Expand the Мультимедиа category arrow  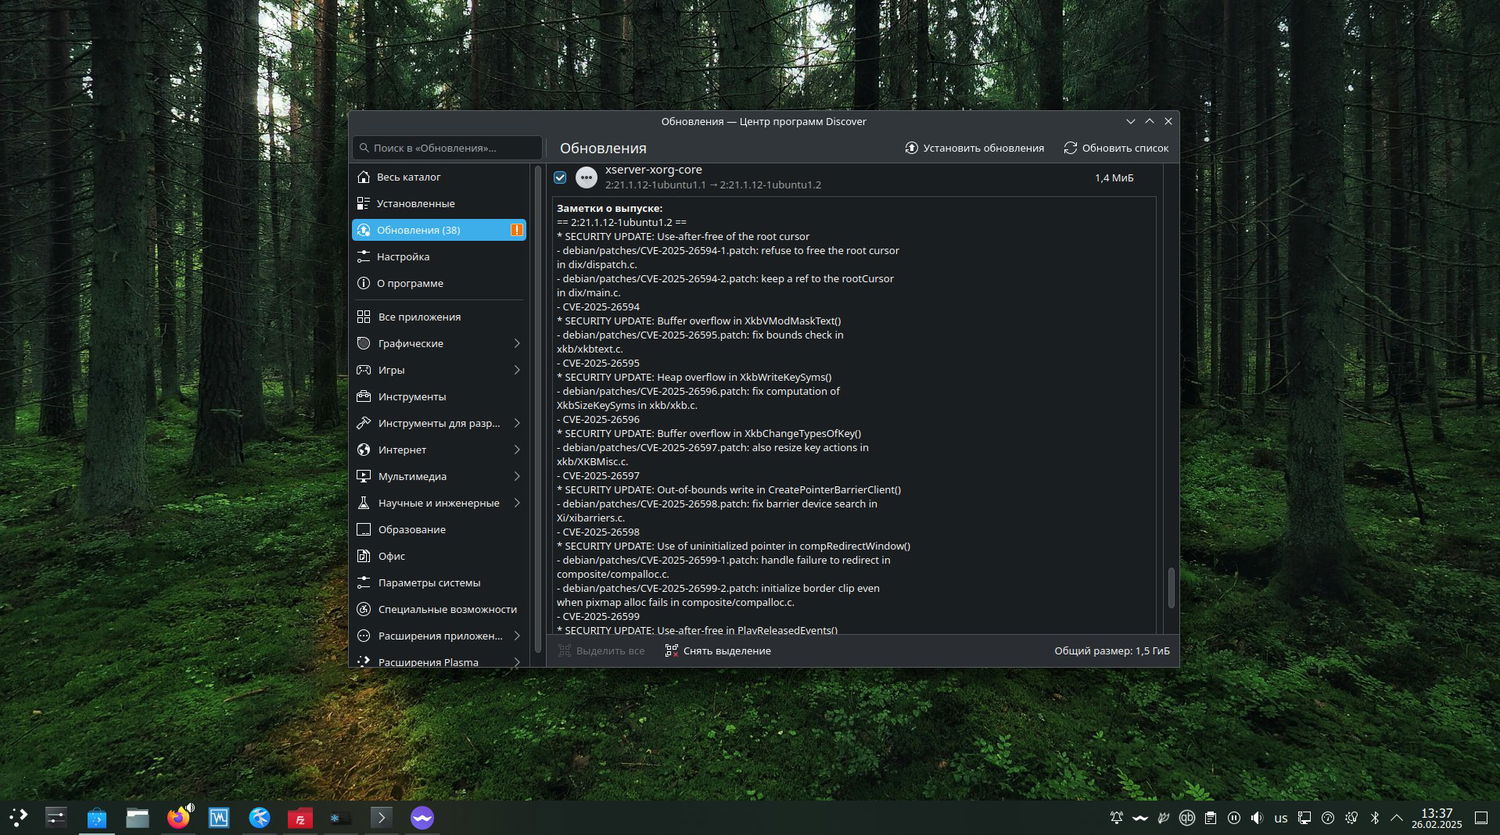(x=517, y=477)
